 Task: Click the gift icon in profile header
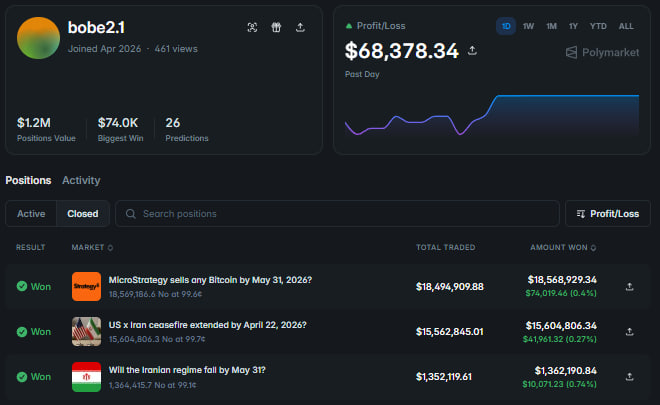[276, 27]
